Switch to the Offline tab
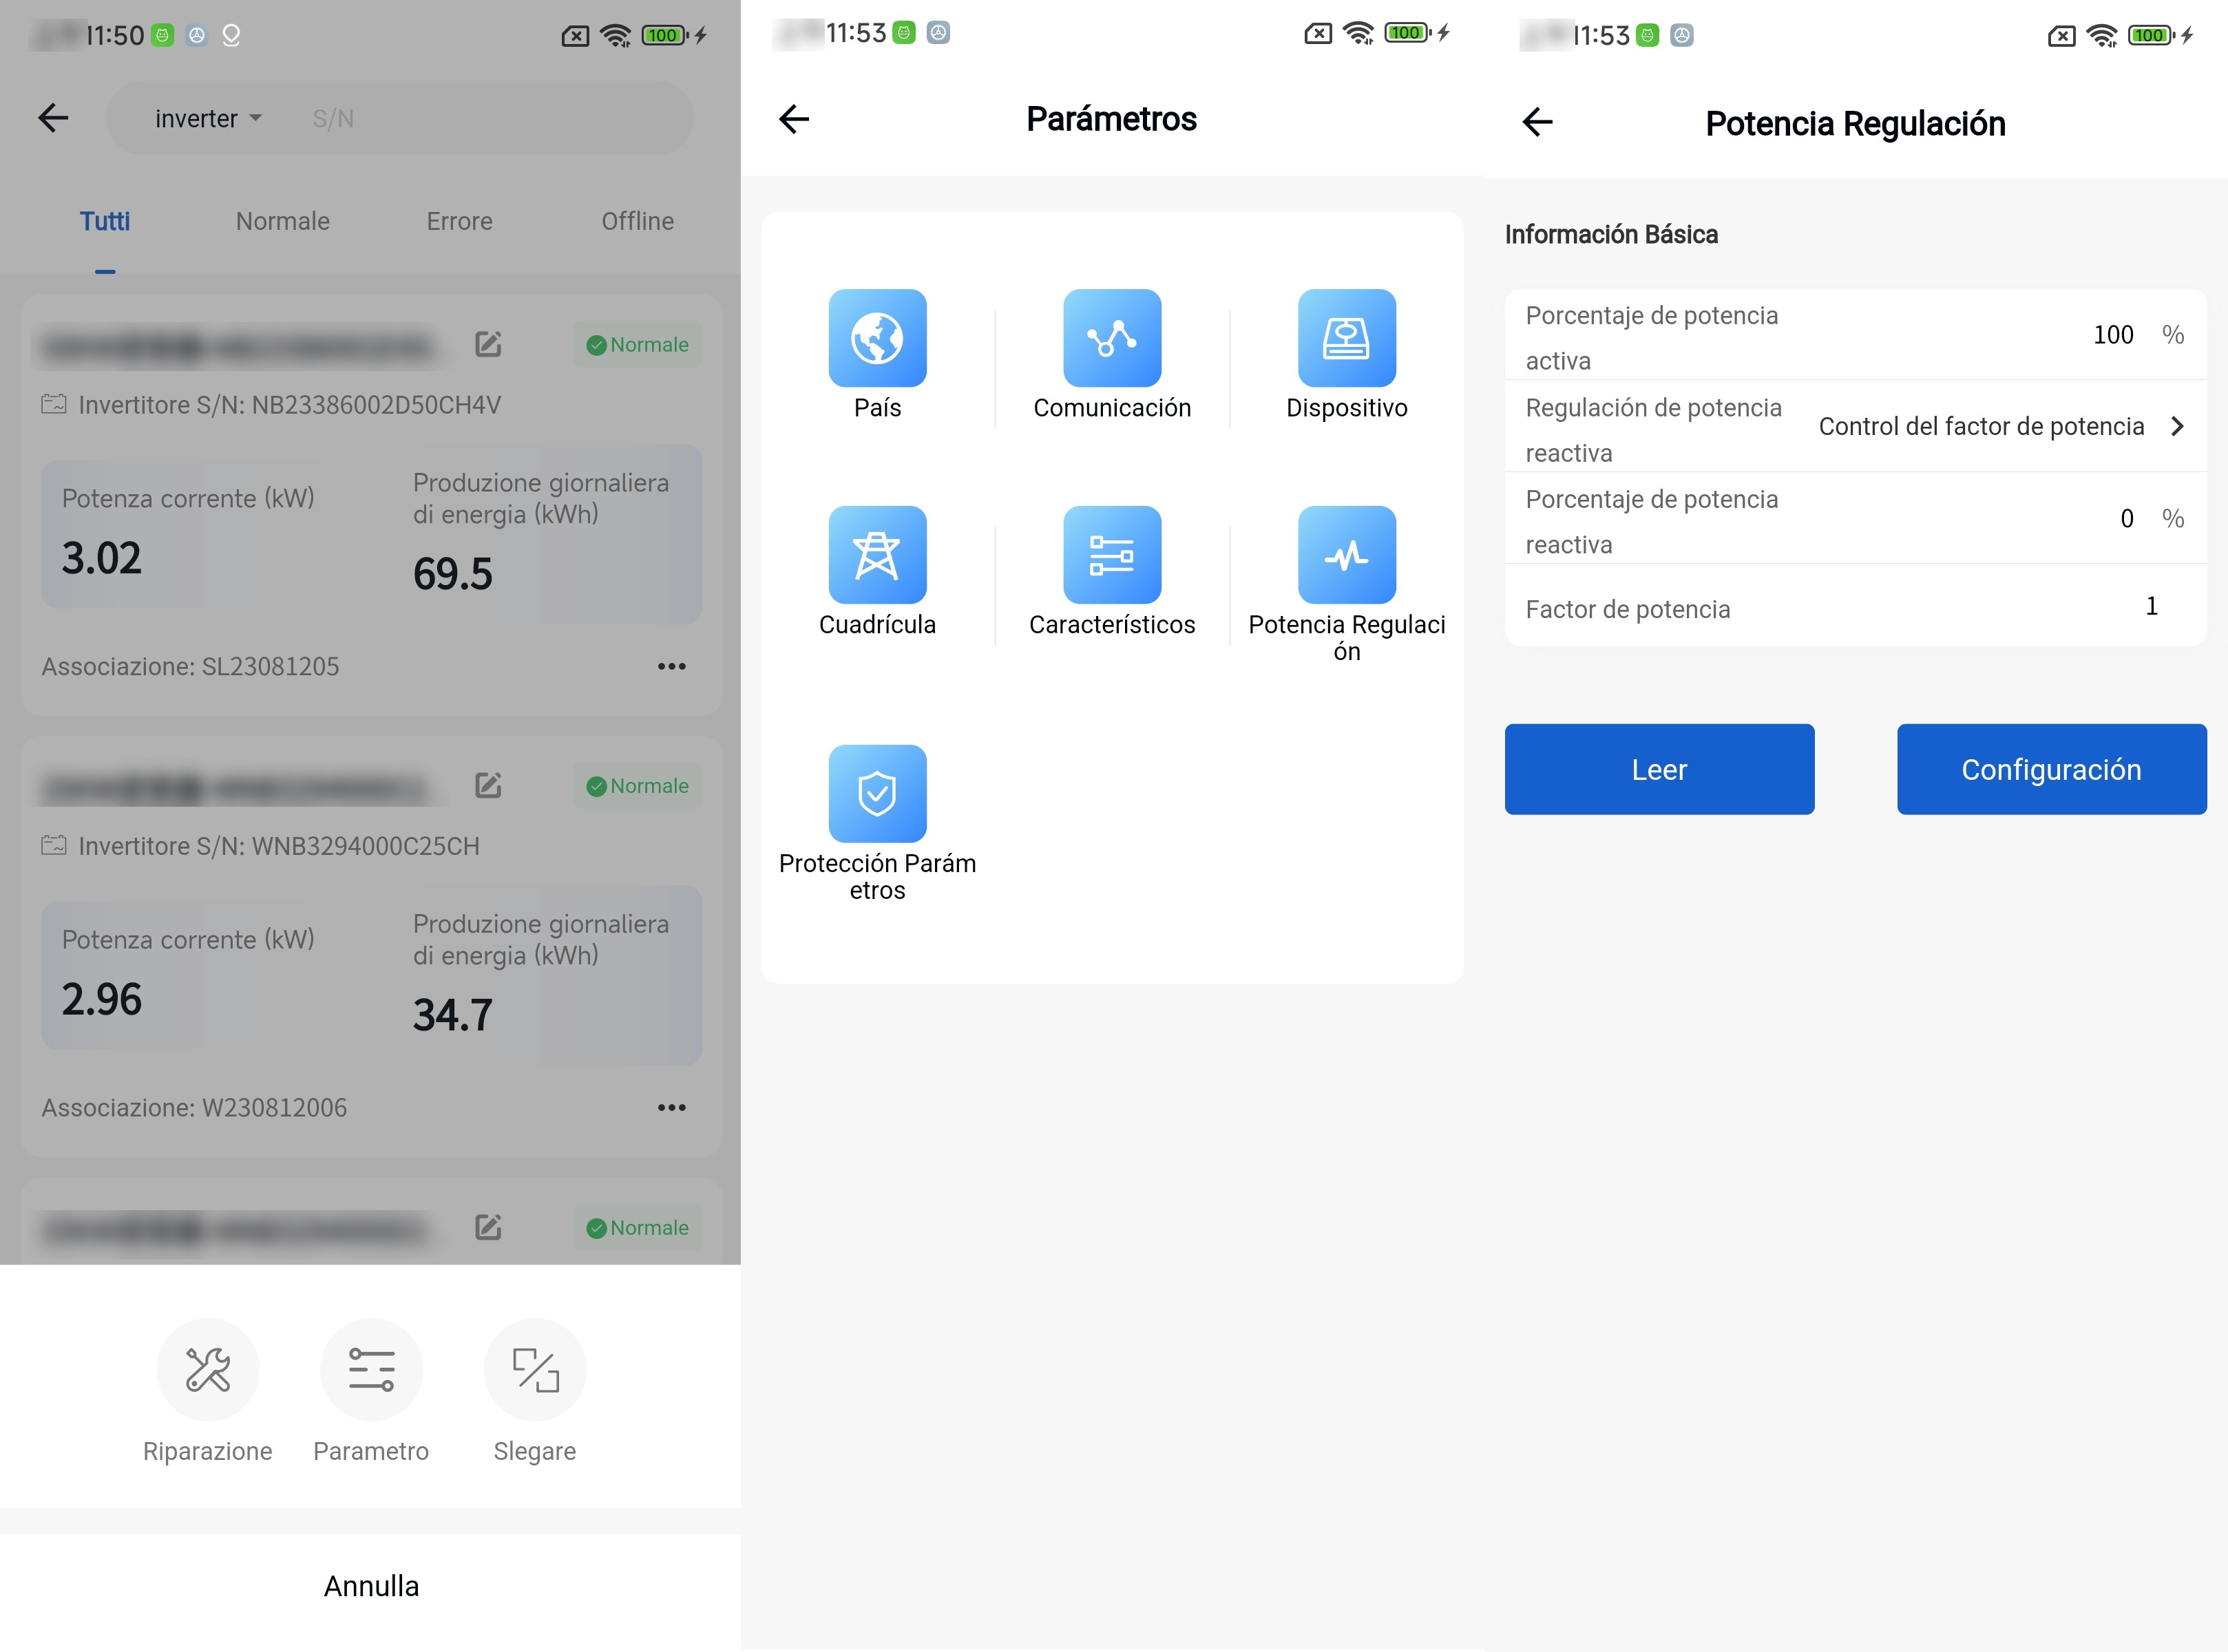 tap(637, 221)
